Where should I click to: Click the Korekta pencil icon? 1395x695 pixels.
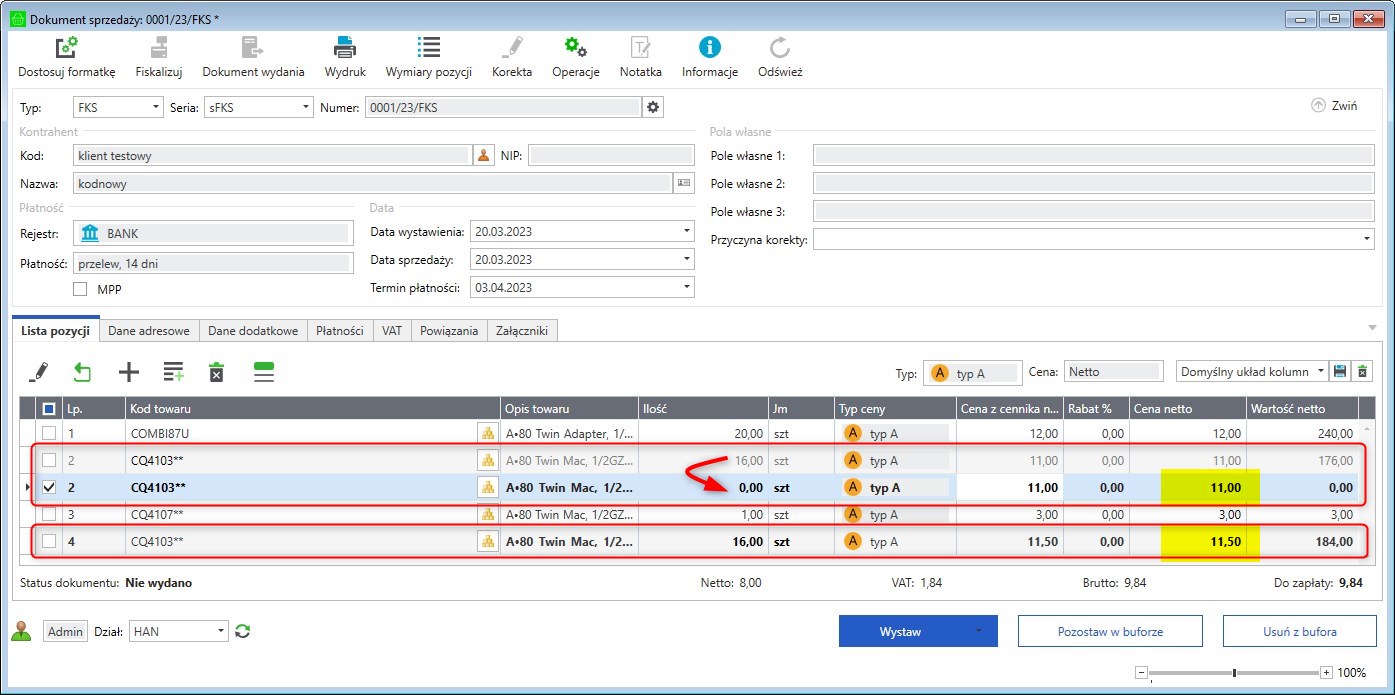[512, 47]
